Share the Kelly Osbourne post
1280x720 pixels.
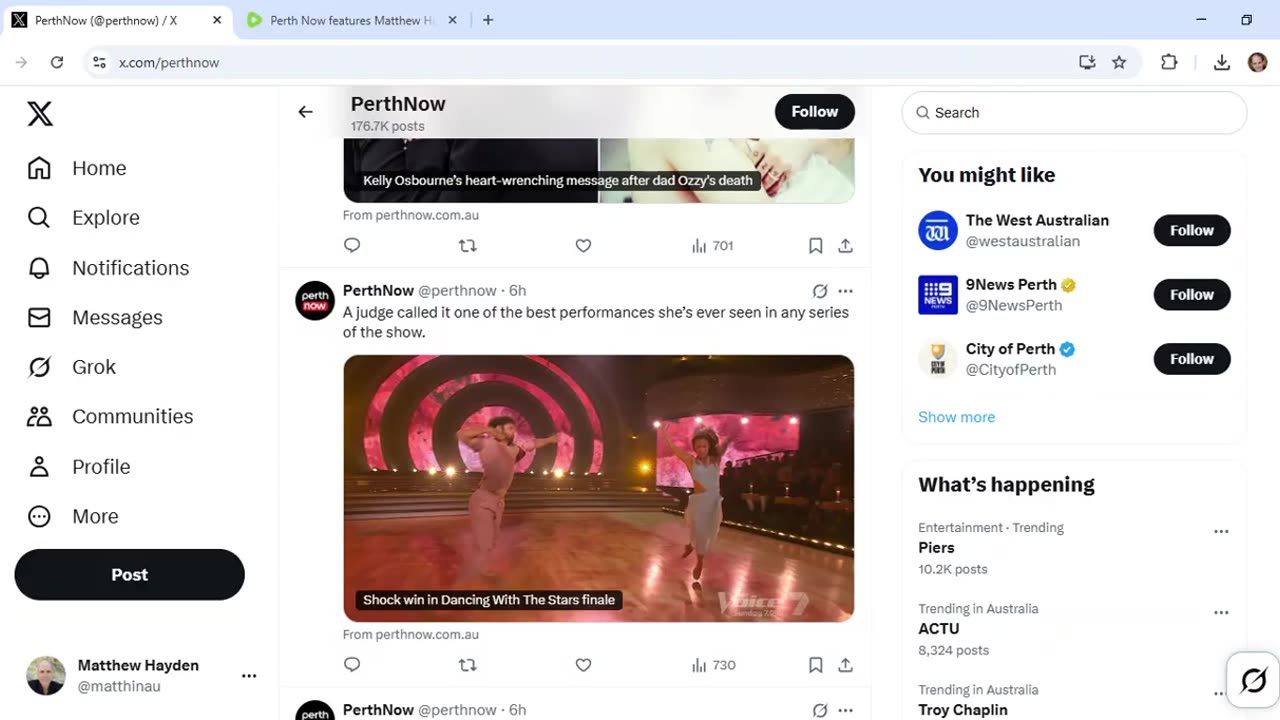(x=845, y=245)
